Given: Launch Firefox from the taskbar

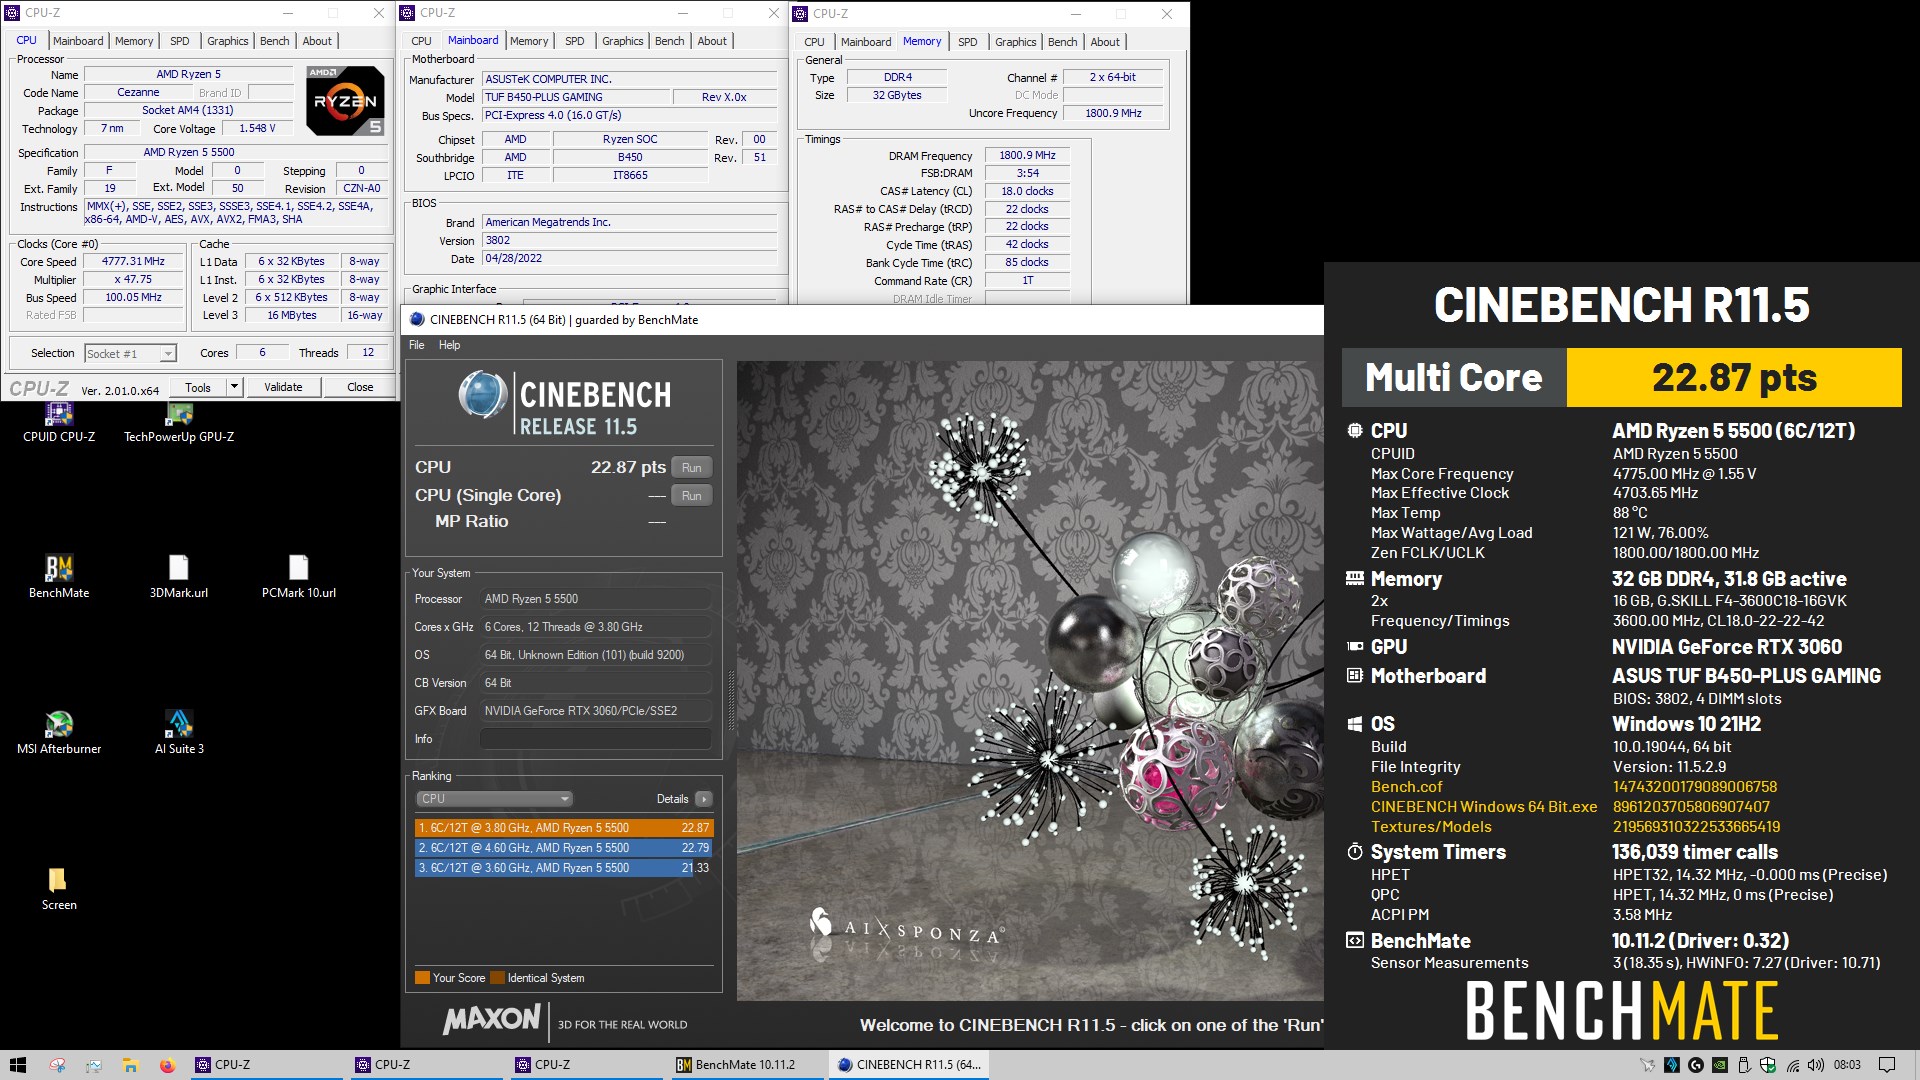Looking at the screenshot, I should pyautogui.click(x=167, y=1065).
